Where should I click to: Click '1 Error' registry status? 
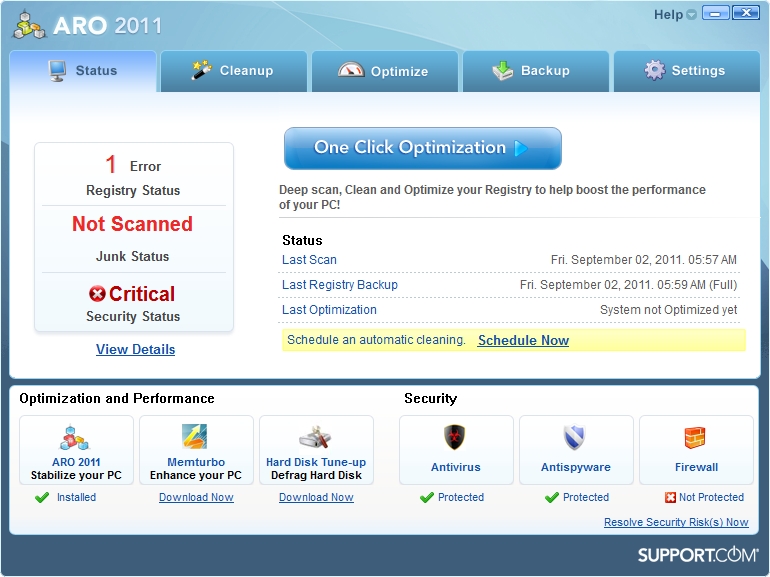pos(133,165)
